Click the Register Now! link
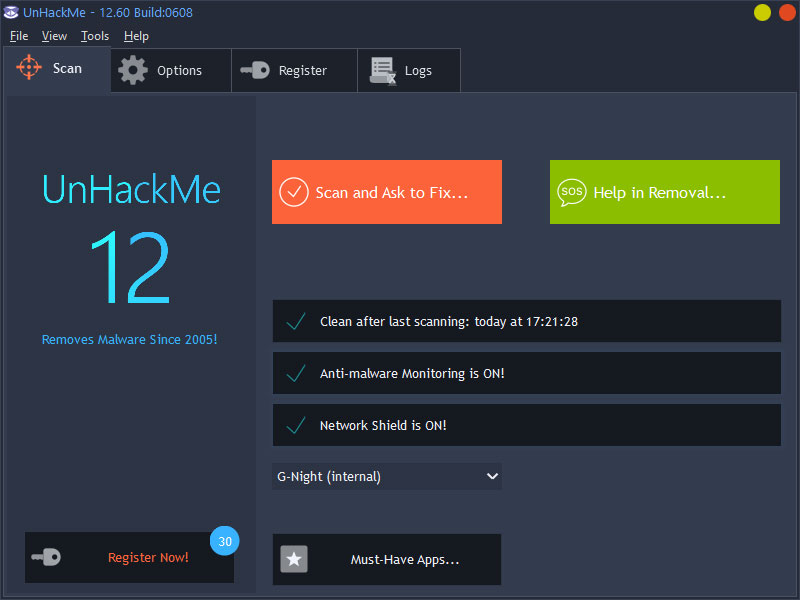The image size is (800, 600). 148,557
